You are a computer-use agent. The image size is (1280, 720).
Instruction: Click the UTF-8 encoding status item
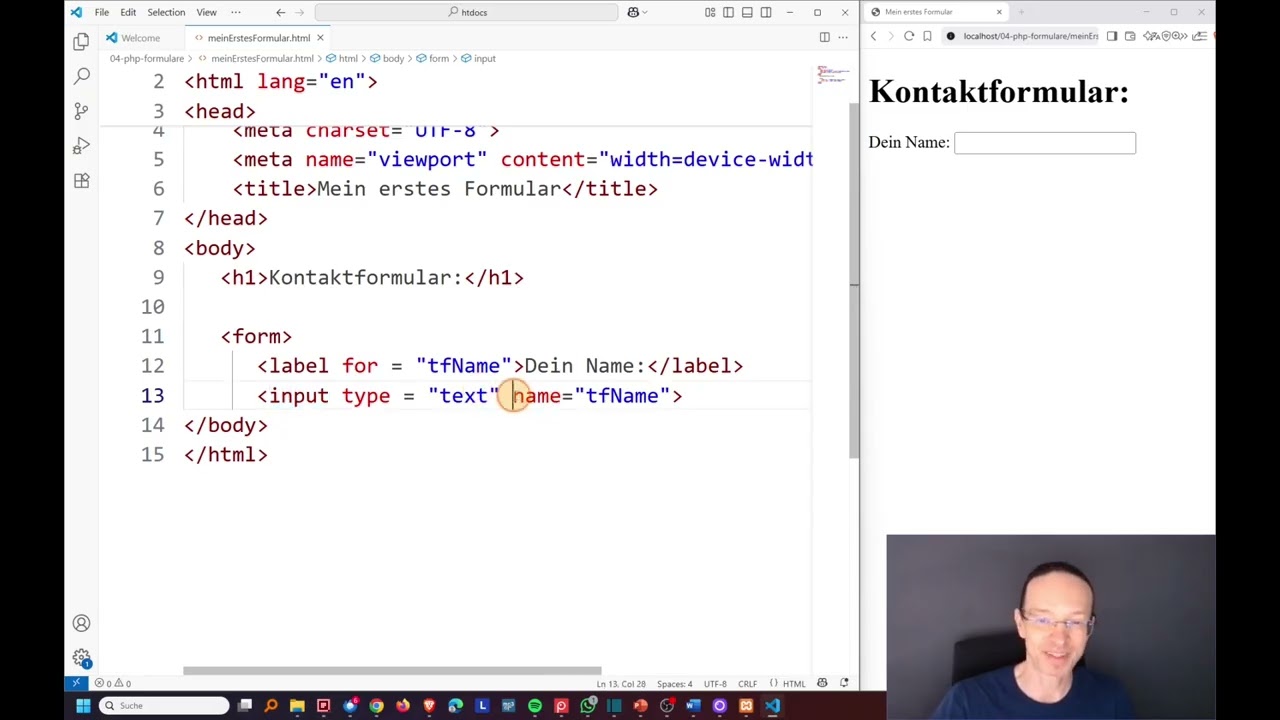[715, 684]
